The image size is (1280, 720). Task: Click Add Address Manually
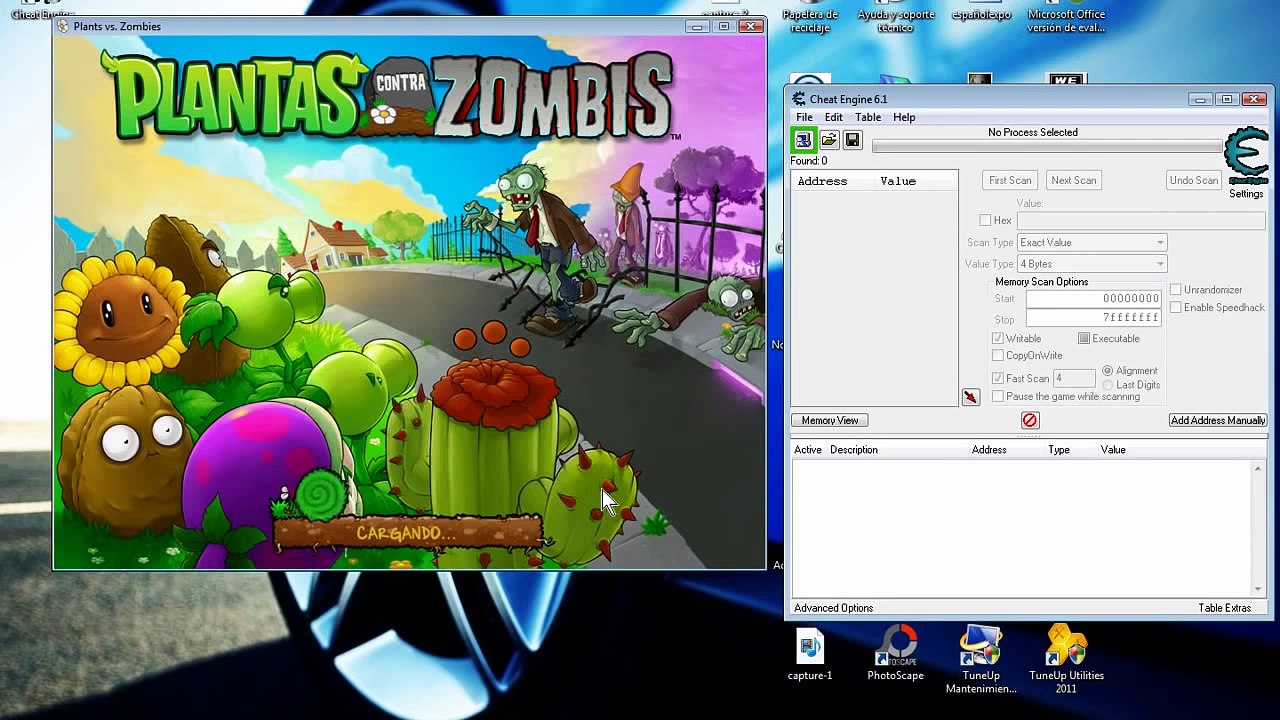[1218, 421]
